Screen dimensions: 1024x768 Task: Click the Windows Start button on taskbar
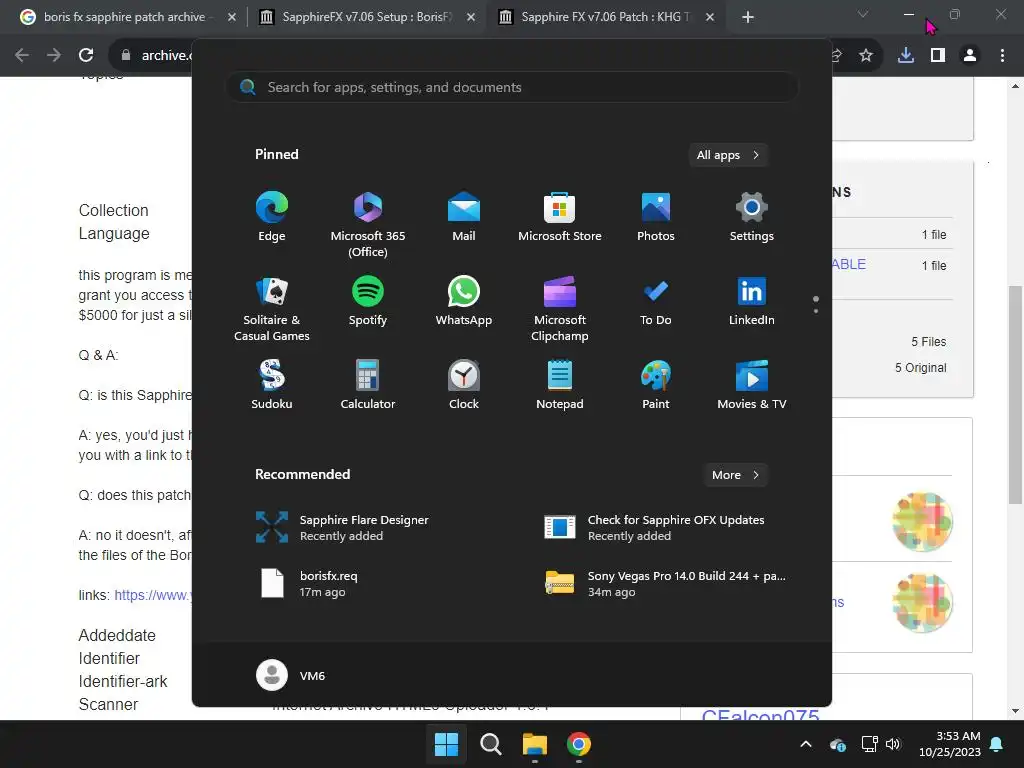pyautogui.click(x=447, y=744)
